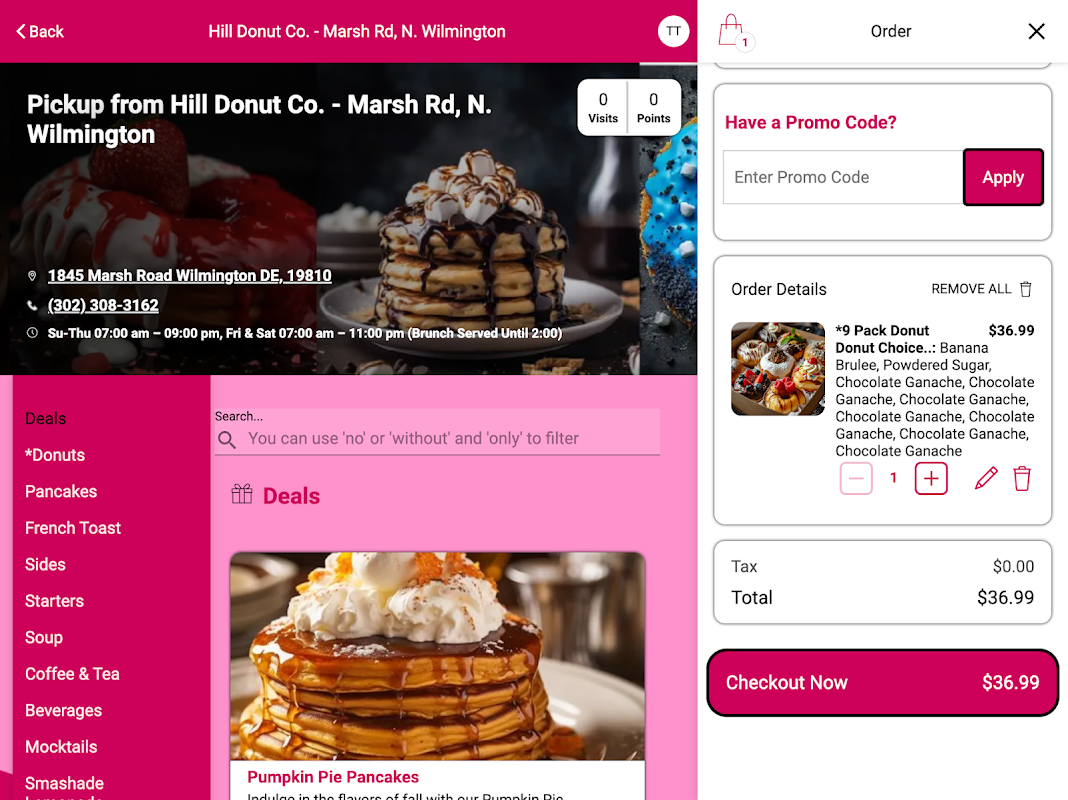
Task: Select the Pancakes menu category
Action: coord(61,492)
